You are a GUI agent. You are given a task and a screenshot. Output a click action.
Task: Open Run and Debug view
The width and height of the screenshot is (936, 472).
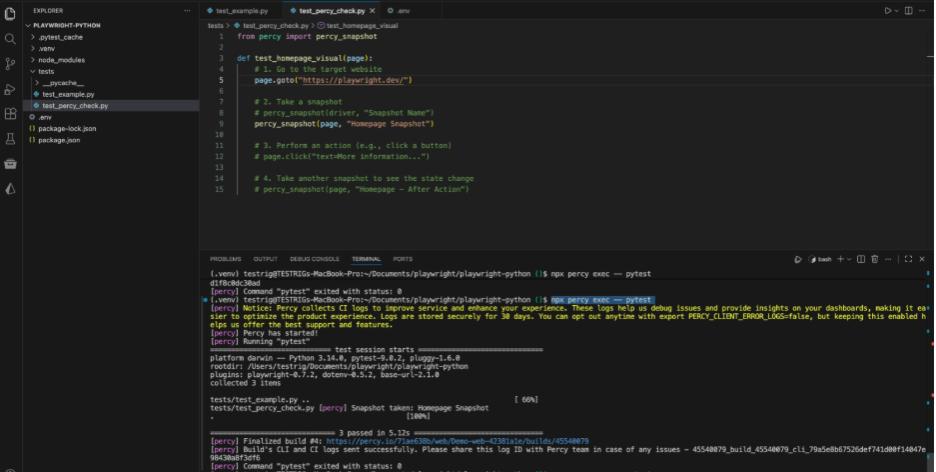coord(10,89)
